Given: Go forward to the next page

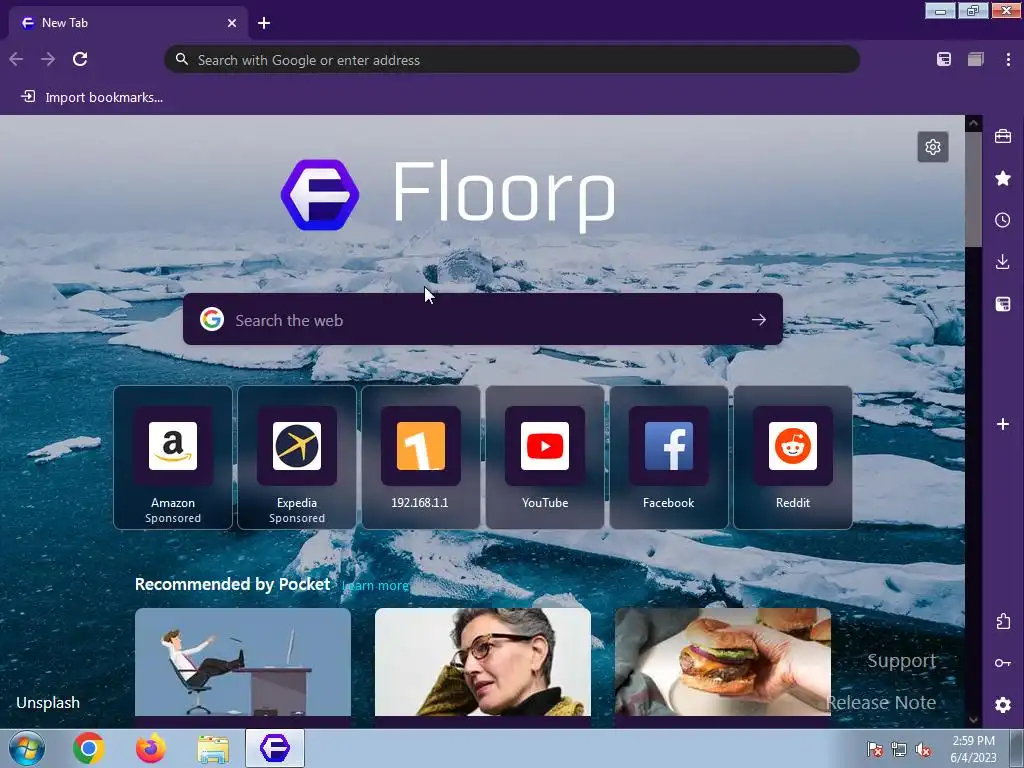Looking at the screenshot, I should click(x=48, y=59).
